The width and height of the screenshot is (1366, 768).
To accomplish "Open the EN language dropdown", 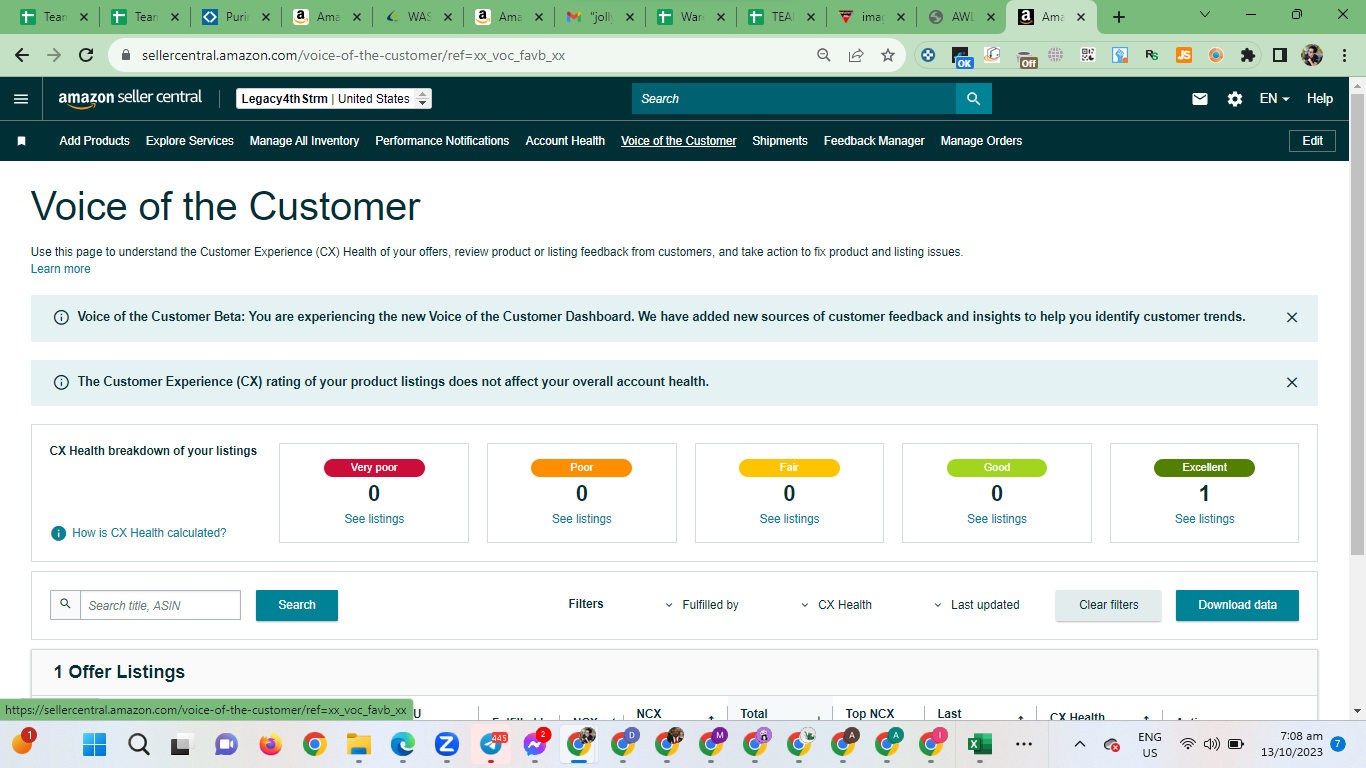I will [x=1274, y=99].
